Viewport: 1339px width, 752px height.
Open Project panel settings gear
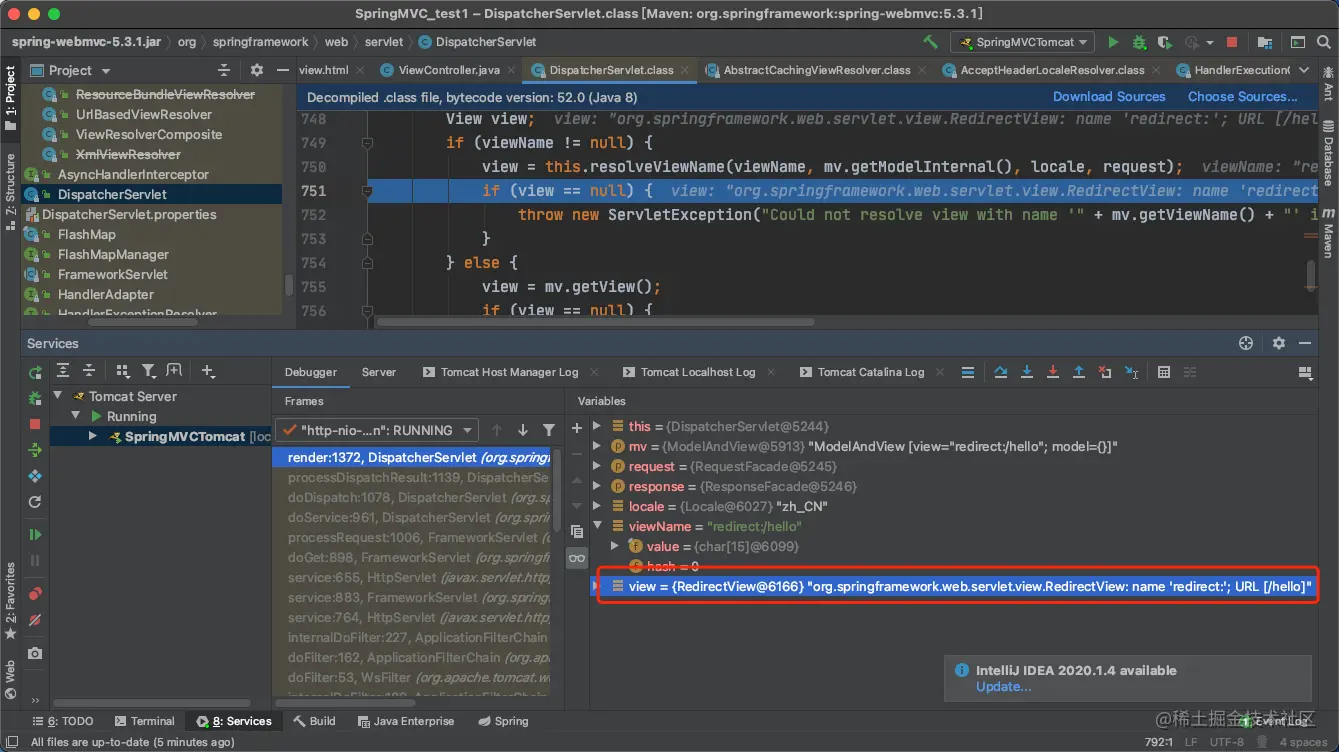257,70
